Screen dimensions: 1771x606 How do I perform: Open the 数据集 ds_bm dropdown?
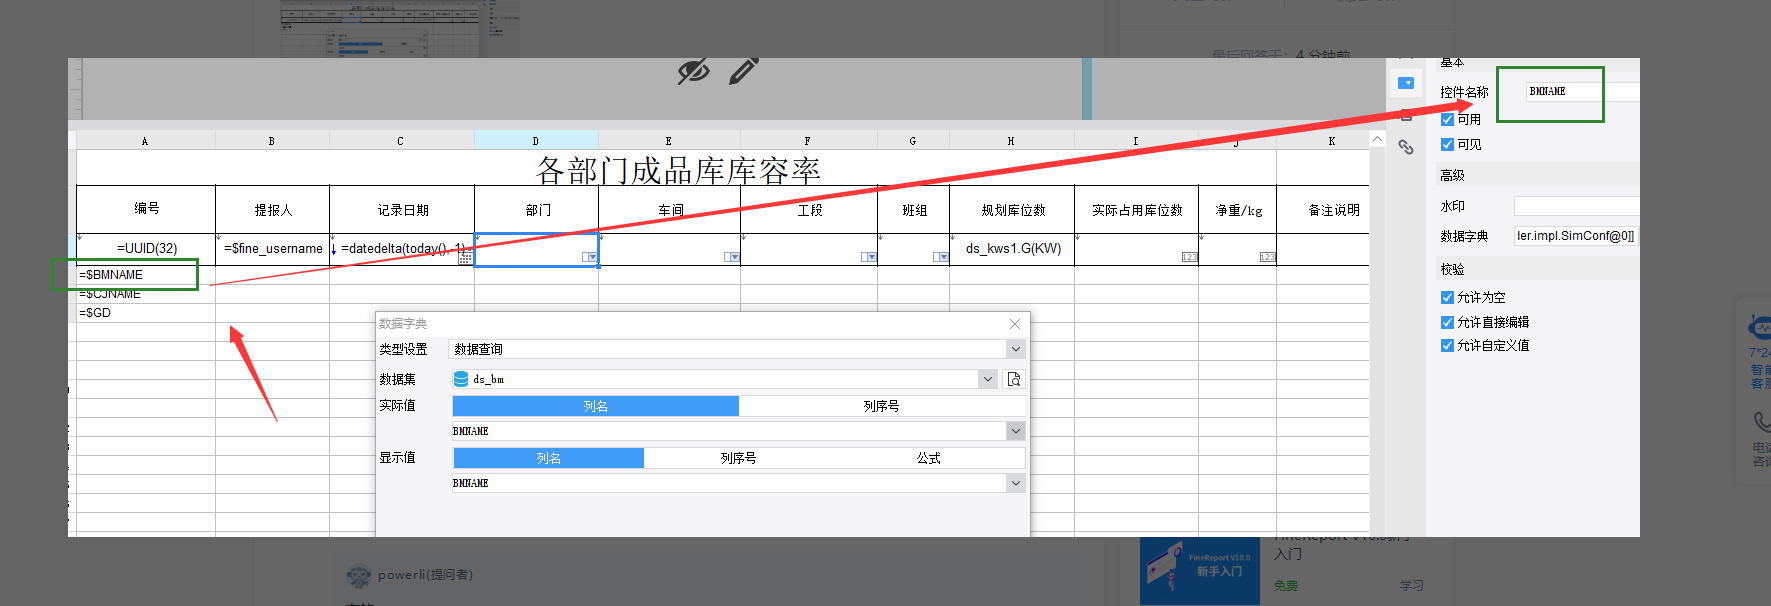988,379
